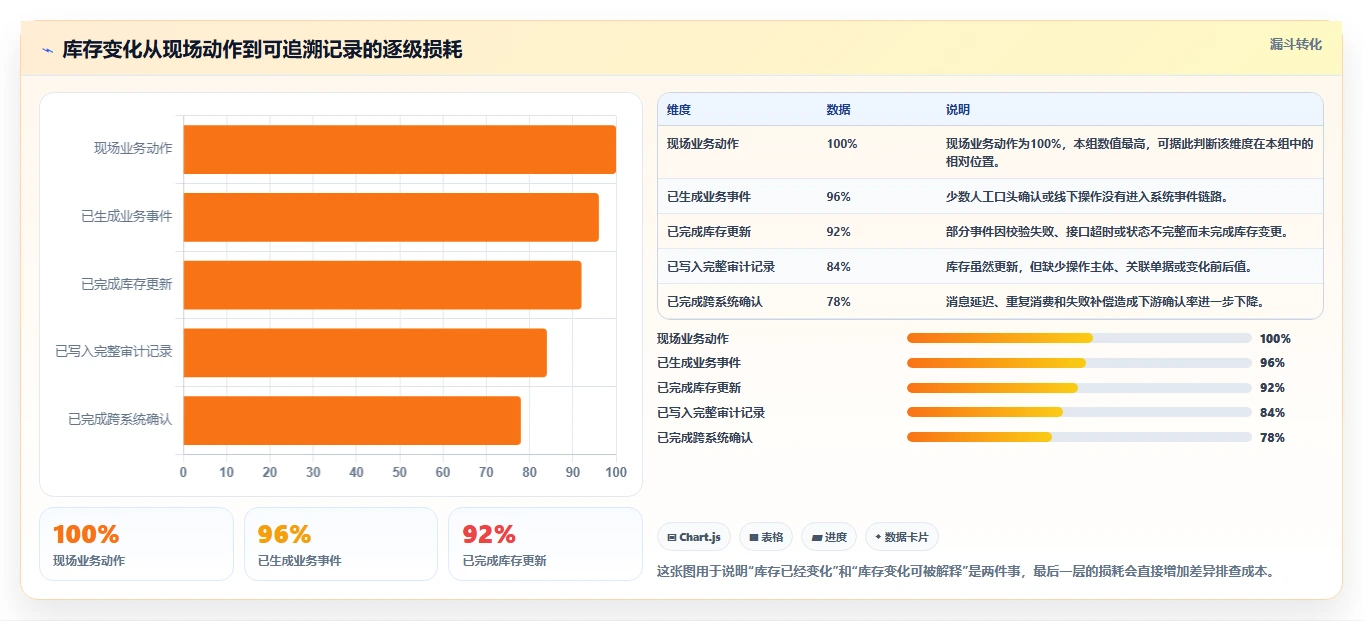Click the 已完成库存更新 progress bar

tap(1079, 388)
